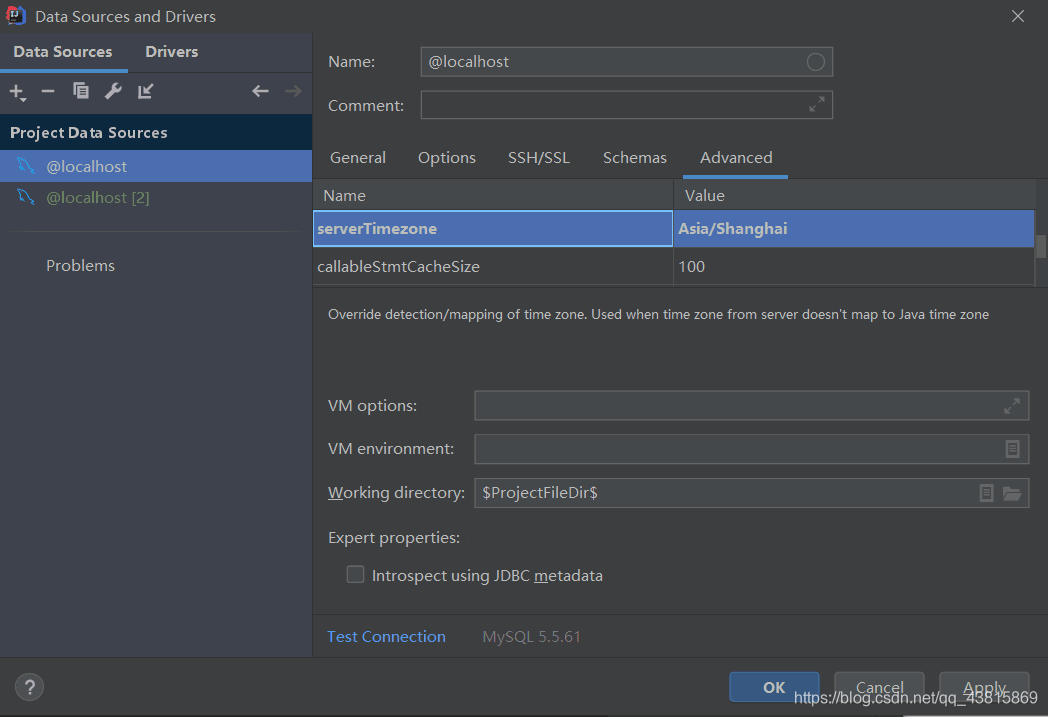Click the properties table scrollbar thumb

pyautogui.click(x=1041, y=246)
